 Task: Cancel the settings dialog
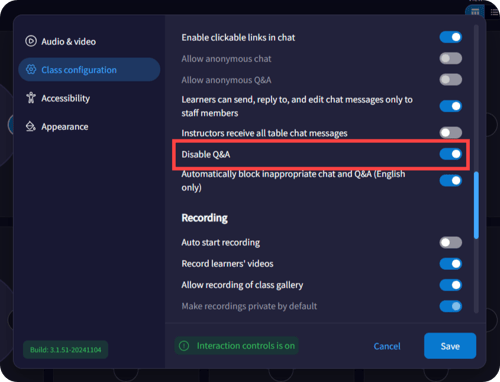[x=387, y=346]
